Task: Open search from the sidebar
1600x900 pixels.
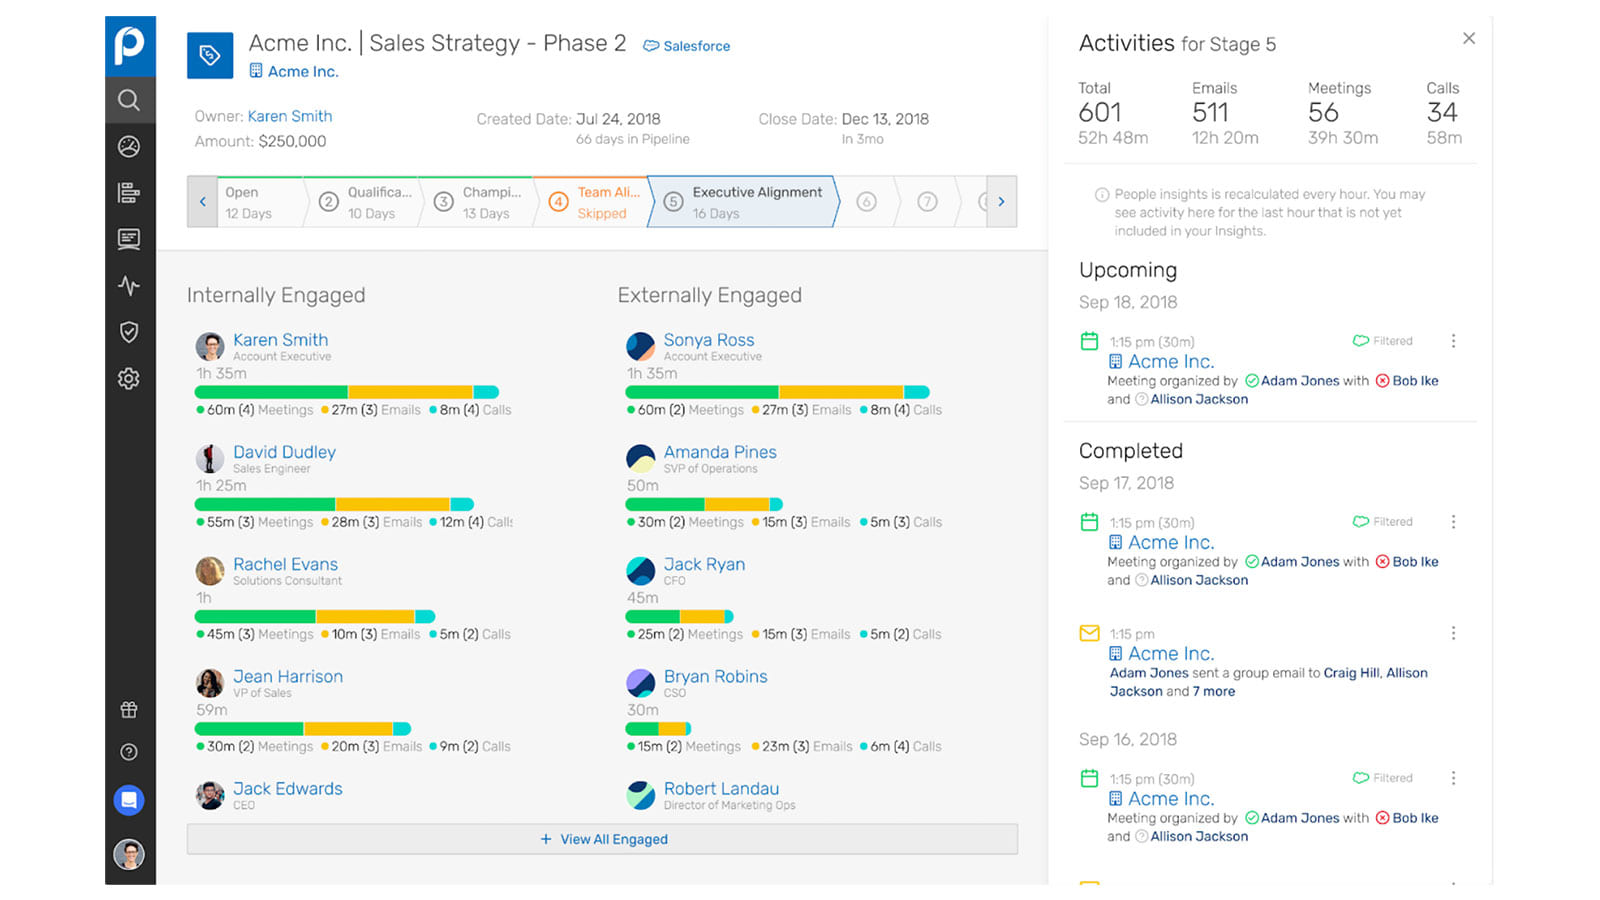Action: coord(129,100)
